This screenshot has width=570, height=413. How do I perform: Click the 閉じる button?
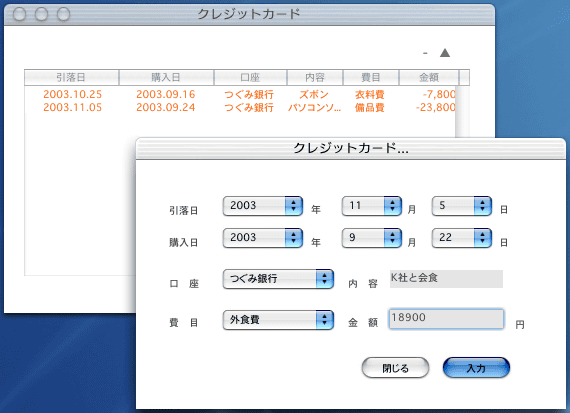(395, 368)
